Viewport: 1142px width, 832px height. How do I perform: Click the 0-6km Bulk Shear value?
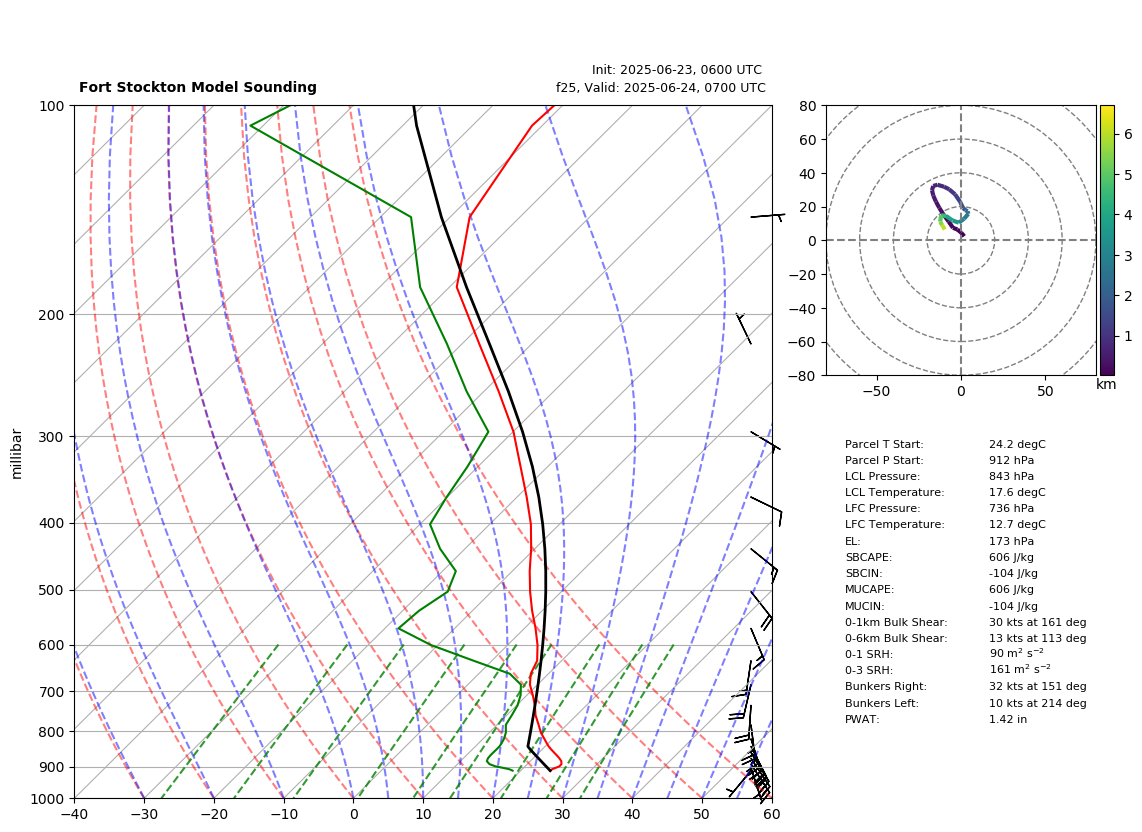1037,638
